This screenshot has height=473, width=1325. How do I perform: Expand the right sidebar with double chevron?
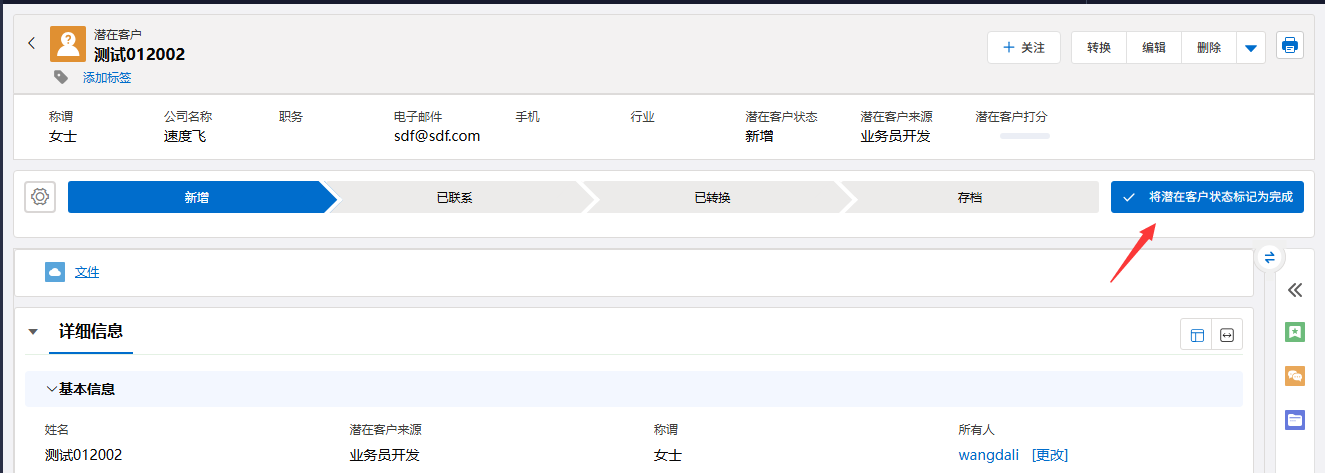[1295, 290]
